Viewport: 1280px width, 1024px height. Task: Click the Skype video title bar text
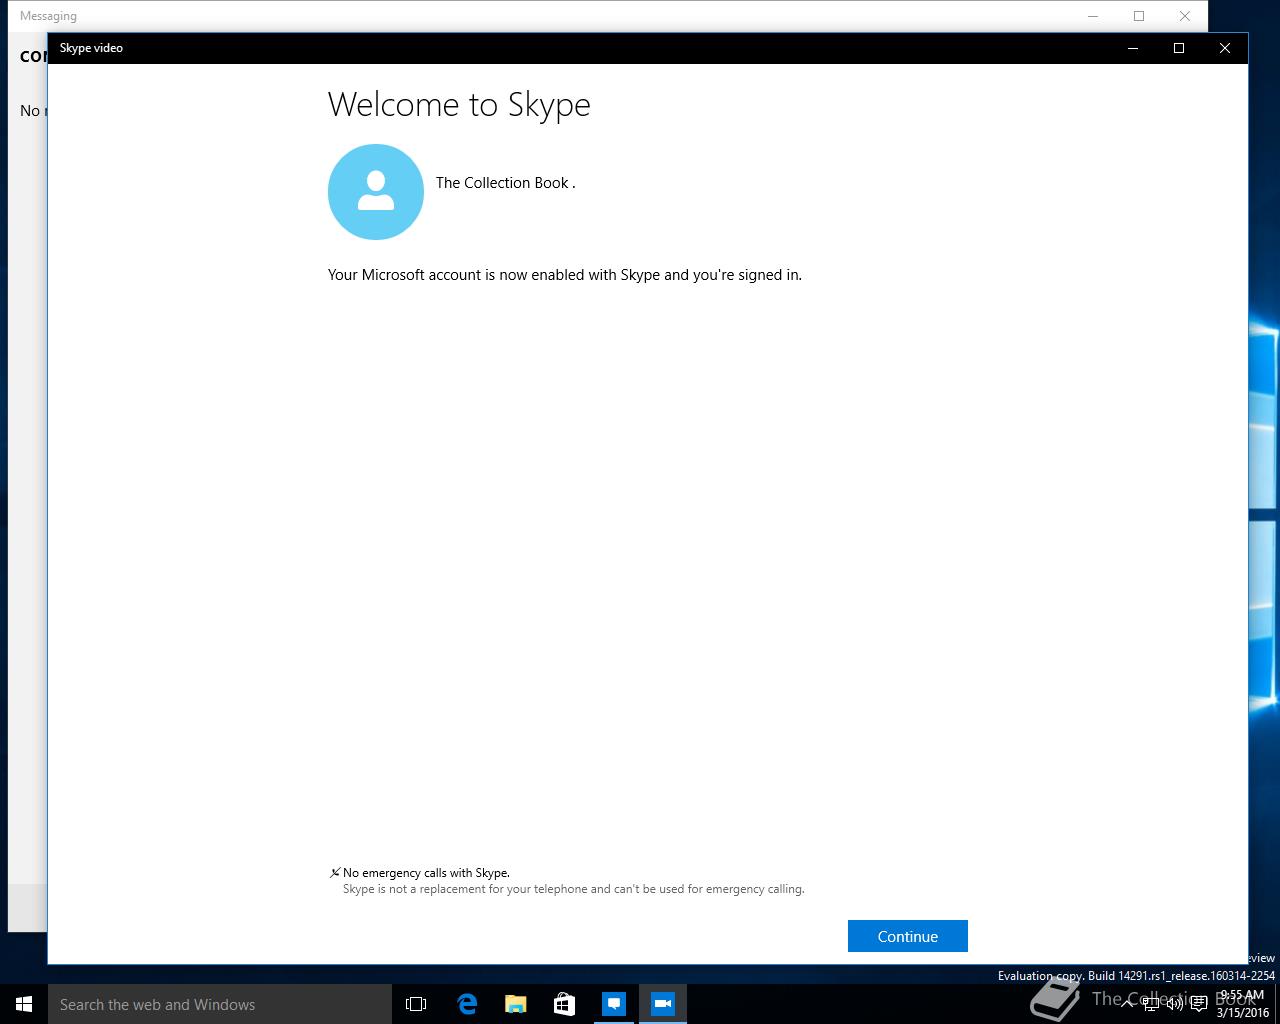pyautogui.click(x=91, y=48)
